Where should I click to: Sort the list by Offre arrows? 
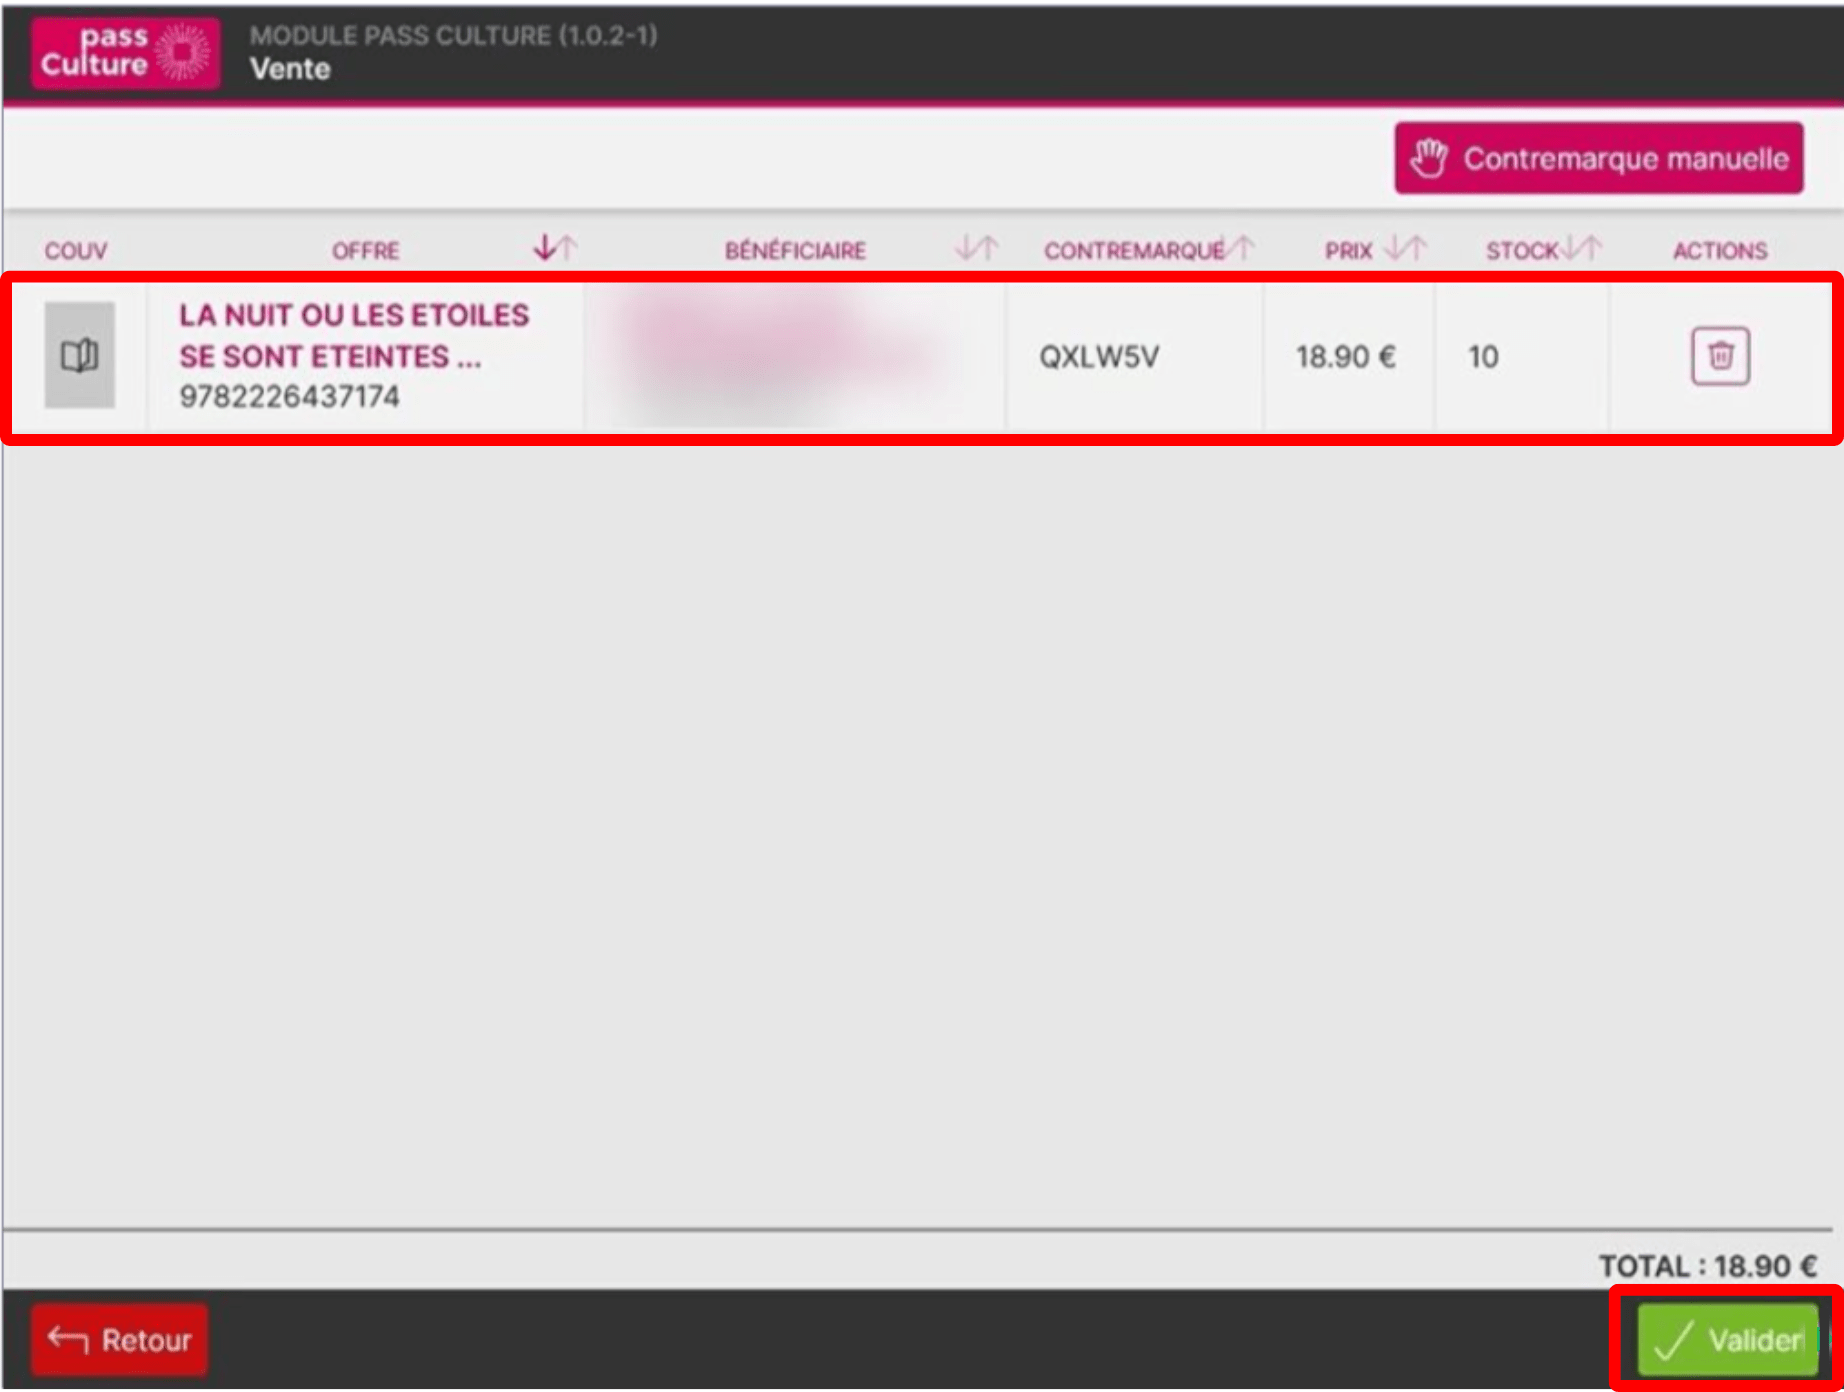555,247
